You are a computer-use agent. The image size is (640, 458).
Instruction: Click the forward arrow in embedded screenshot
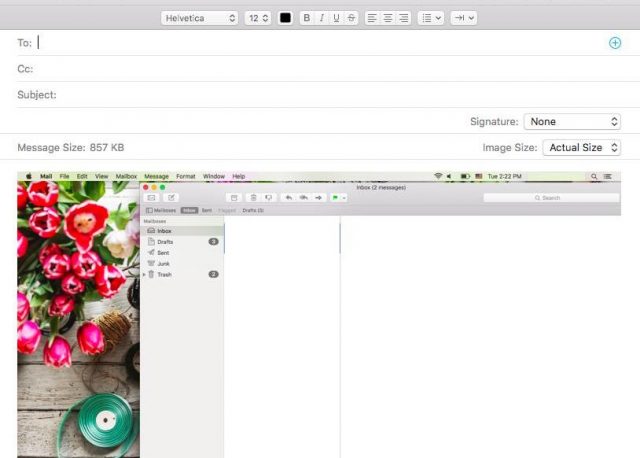318,198
